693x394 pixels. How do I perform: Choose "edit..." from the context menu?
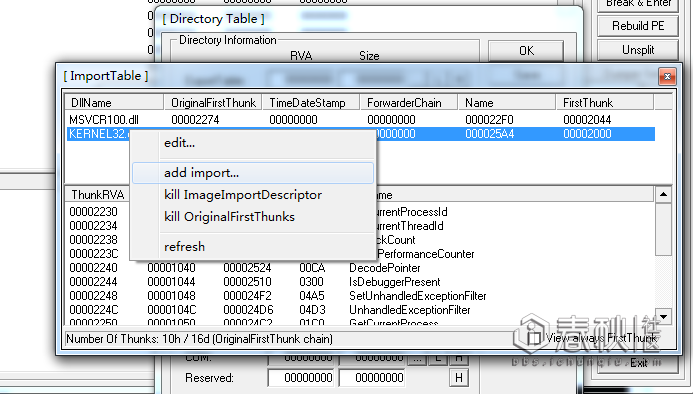click(179, 143)
